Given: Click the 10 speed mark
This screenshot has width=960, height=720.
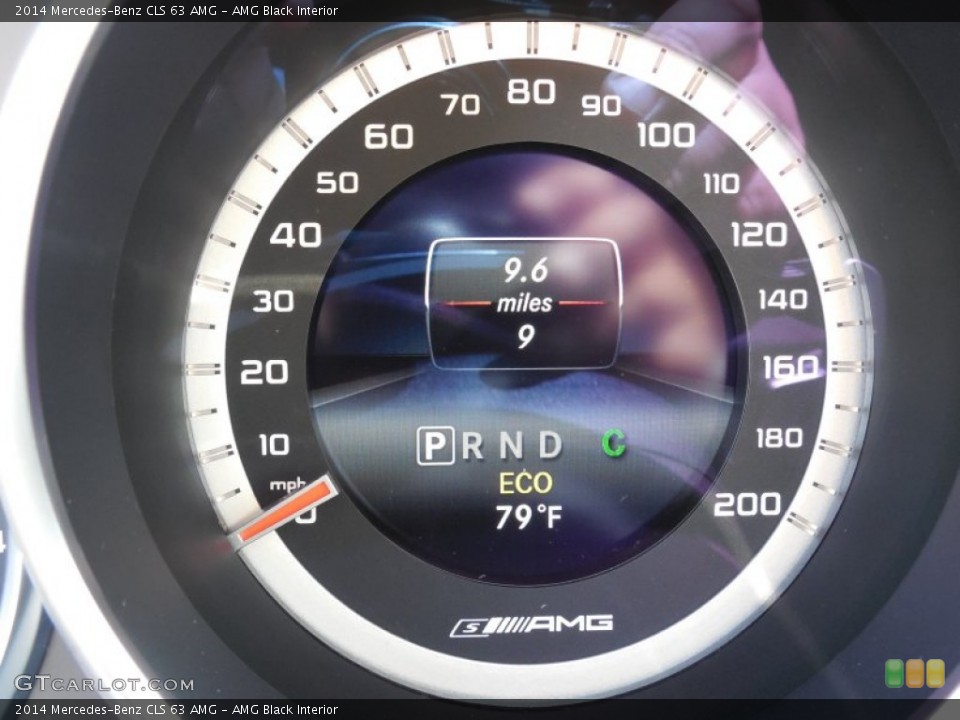Looking at the screenshot, I should pos(274,444).
